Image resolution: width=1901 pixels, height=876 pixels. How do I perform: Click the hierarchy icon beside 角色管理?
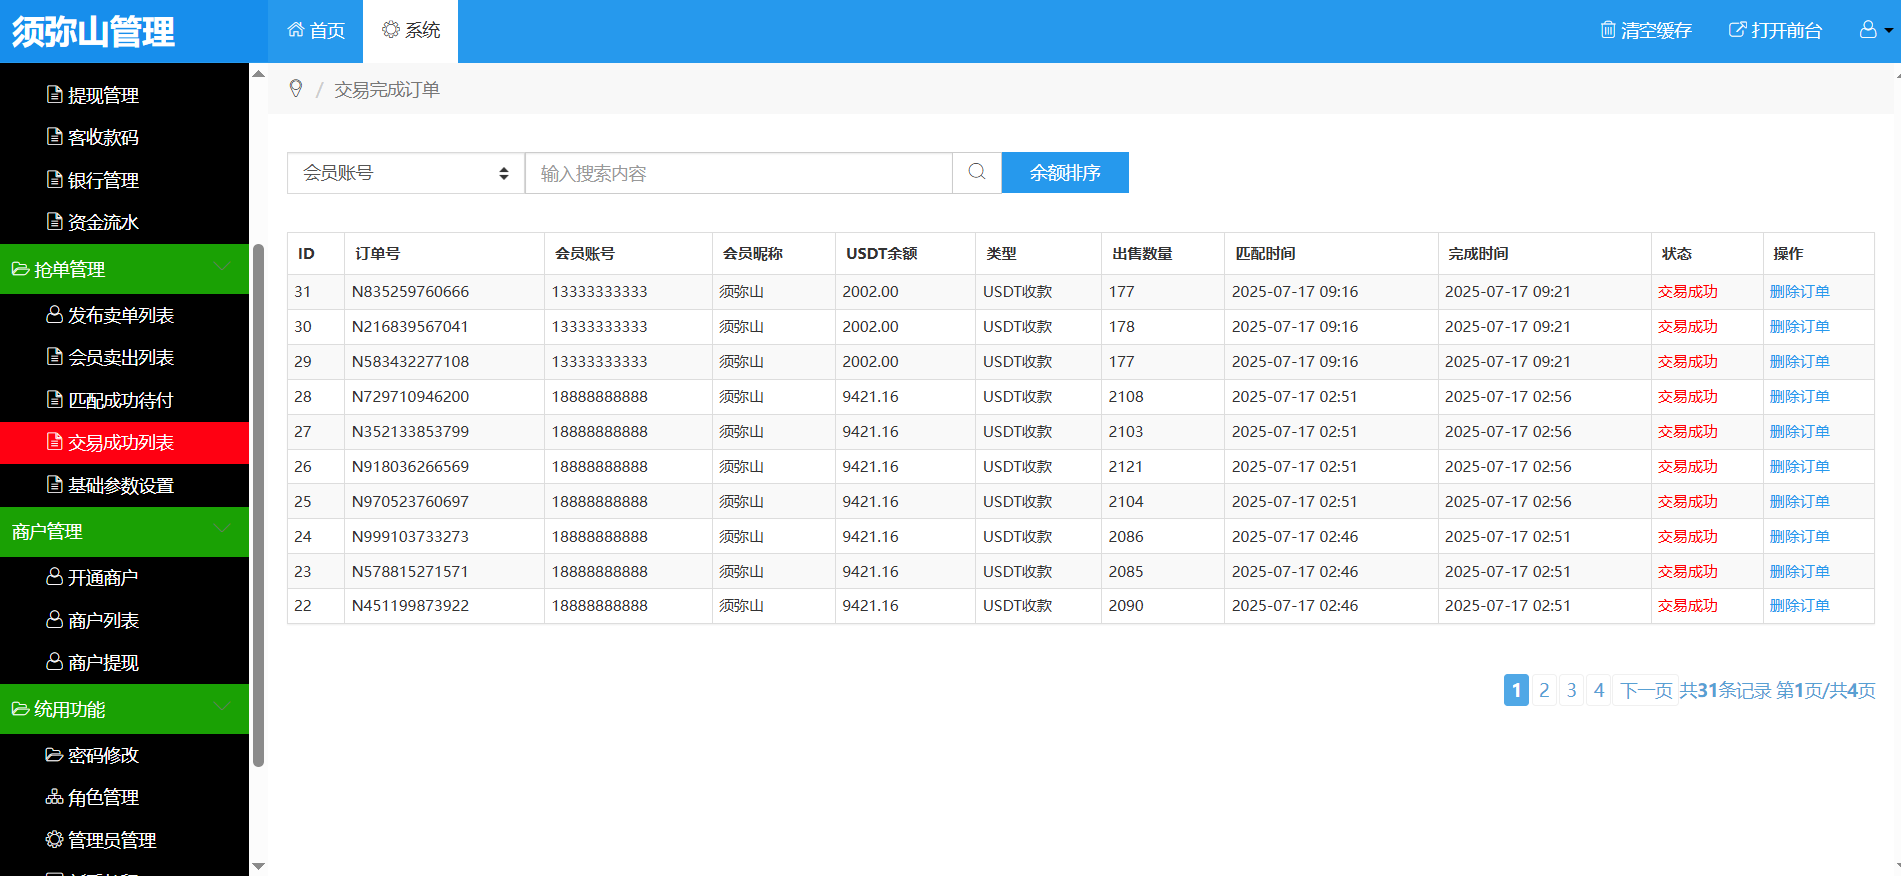click(x=55, y=797)
